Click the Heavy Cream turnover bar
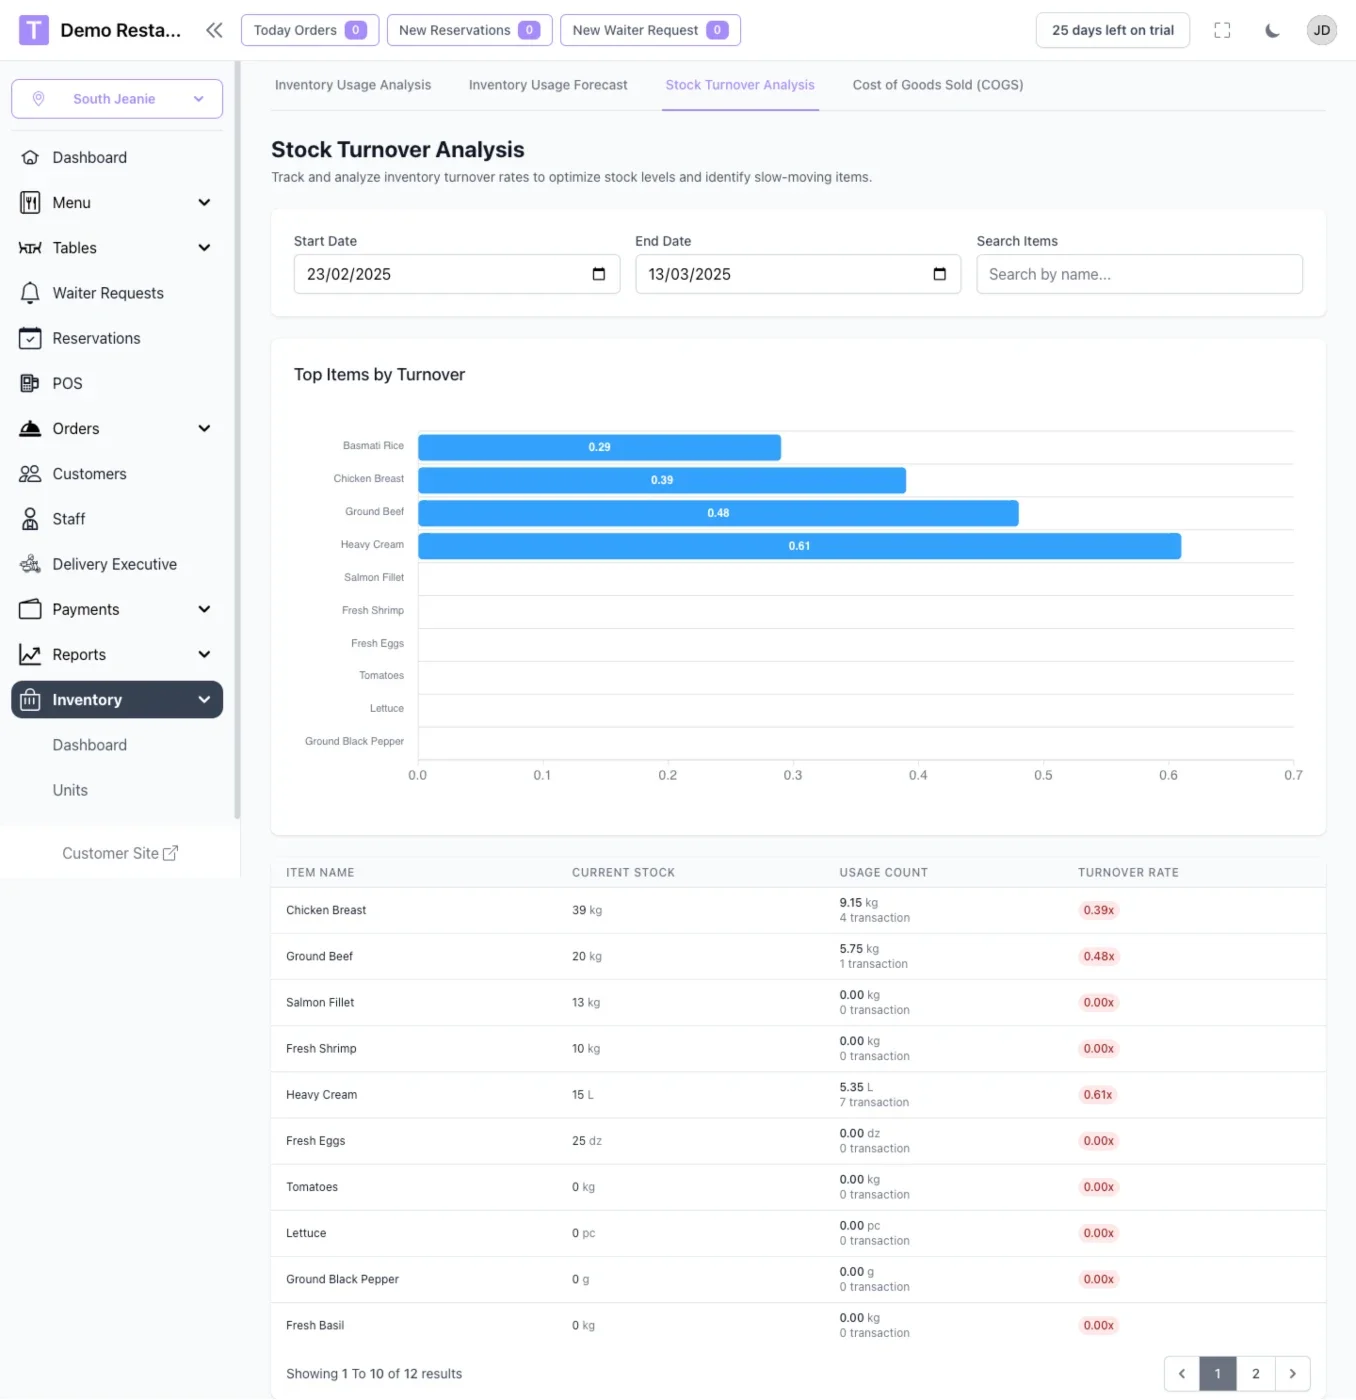Image resolution: width=1356 pixels, height=1400 pixels. (x=799, y=546)
